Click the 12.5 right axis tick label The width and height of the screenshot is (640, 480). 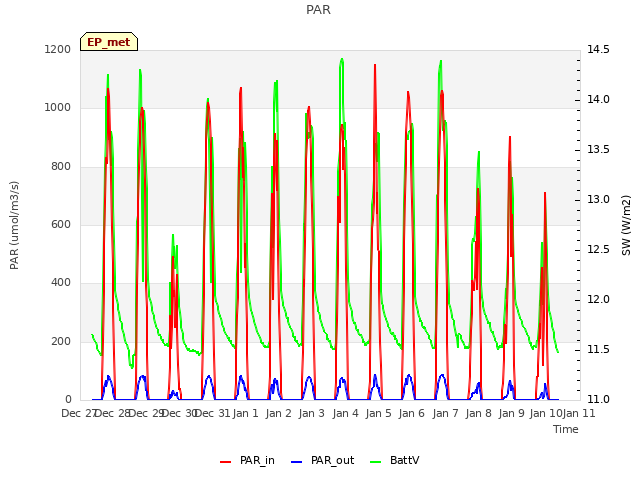tap(598, 249)
